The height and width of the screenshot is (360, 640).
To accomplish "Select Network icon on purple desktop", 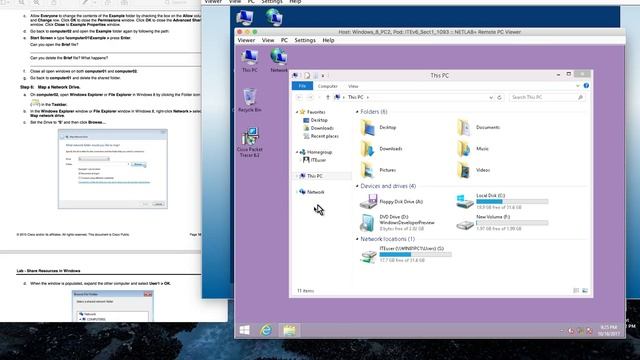I will 279,60.
